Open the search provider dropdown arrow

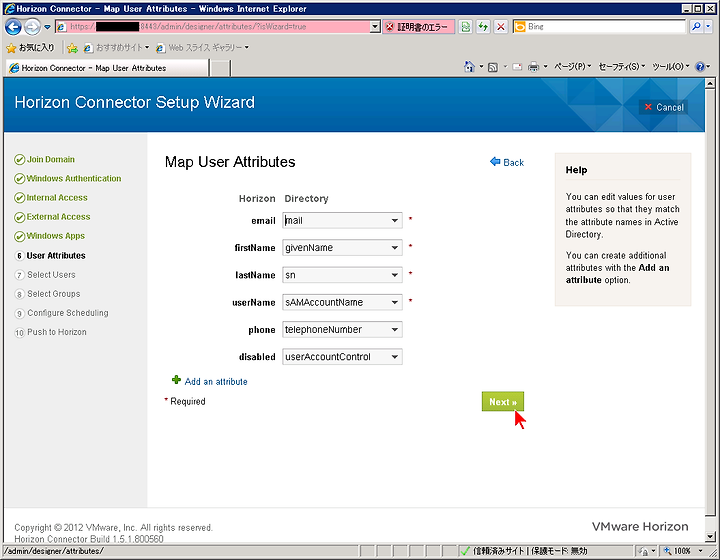tap(708, 27)
